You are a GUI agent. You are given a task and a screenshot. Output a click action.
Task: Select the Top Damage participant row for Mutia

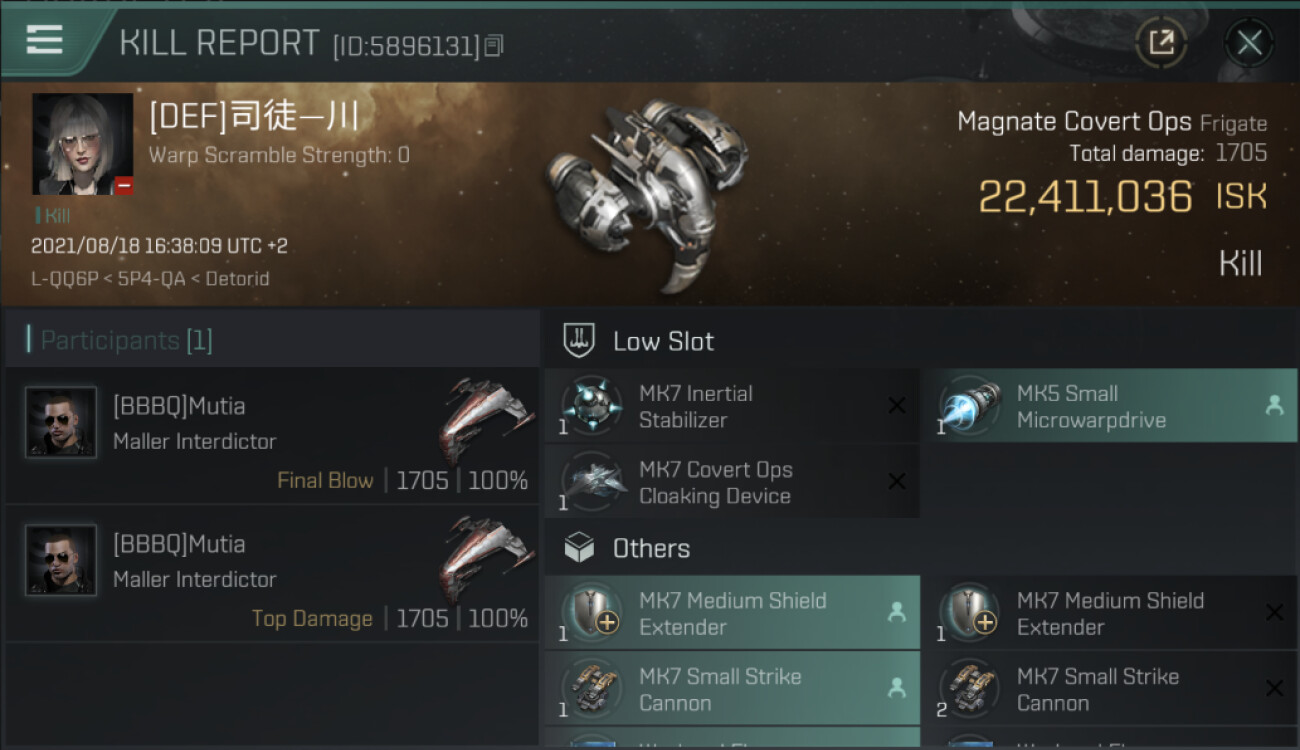tap(272, 574)
